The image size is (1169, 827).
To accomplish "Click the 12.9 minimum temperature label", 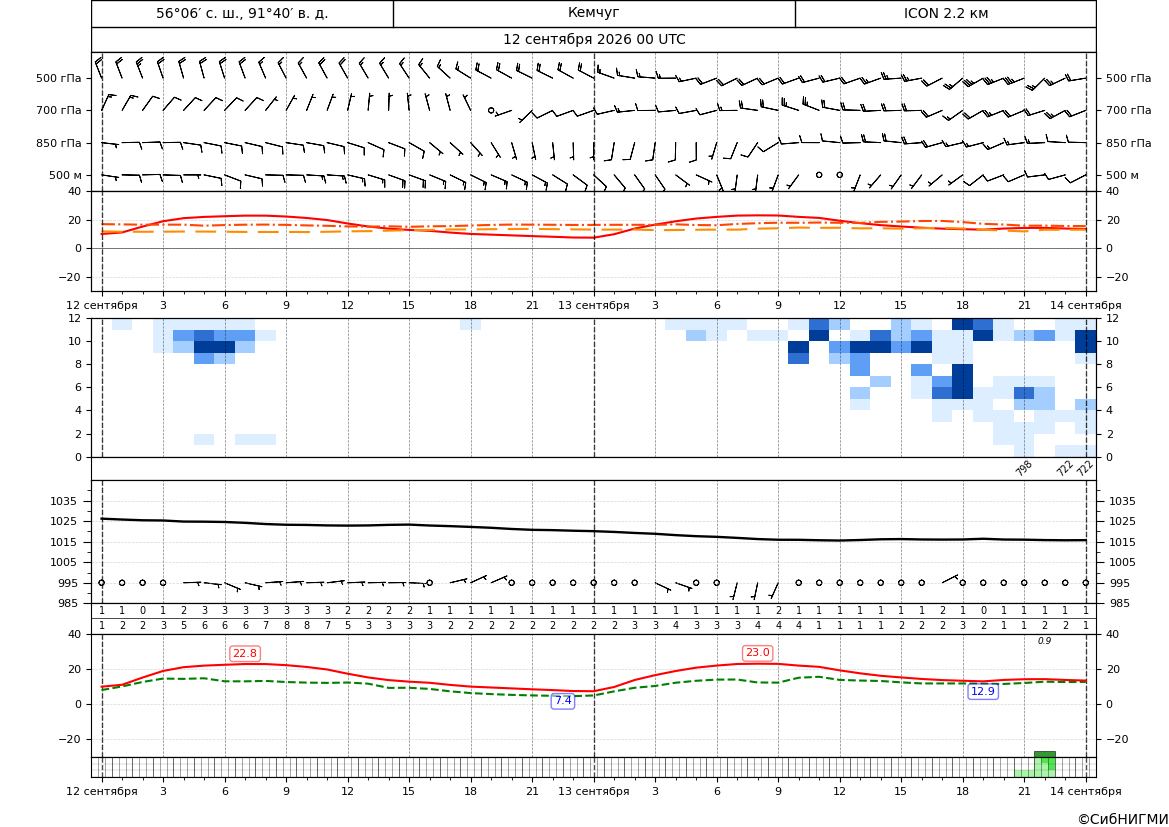I will tap(983, 691).
